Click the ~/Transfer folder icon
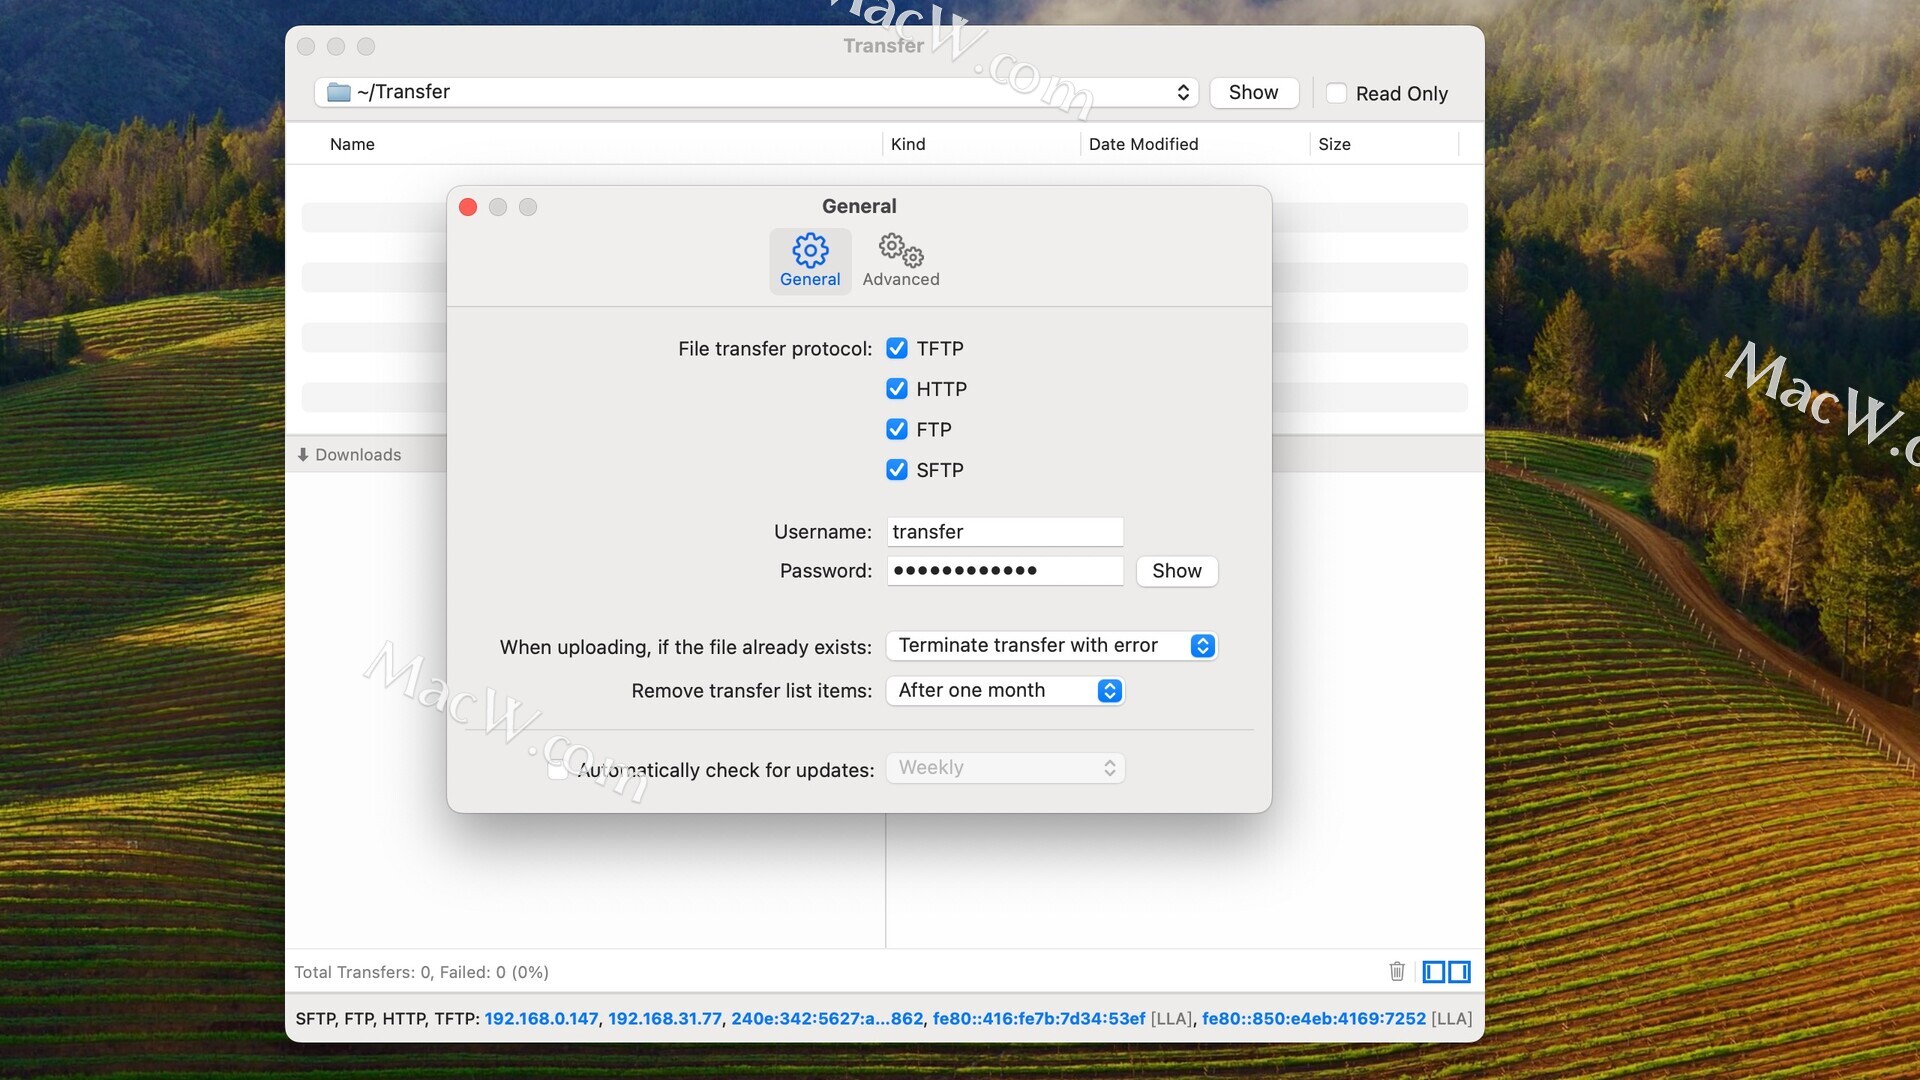Image resolution: width=1920 pixels, height=1080 pixels. (339, 92)
